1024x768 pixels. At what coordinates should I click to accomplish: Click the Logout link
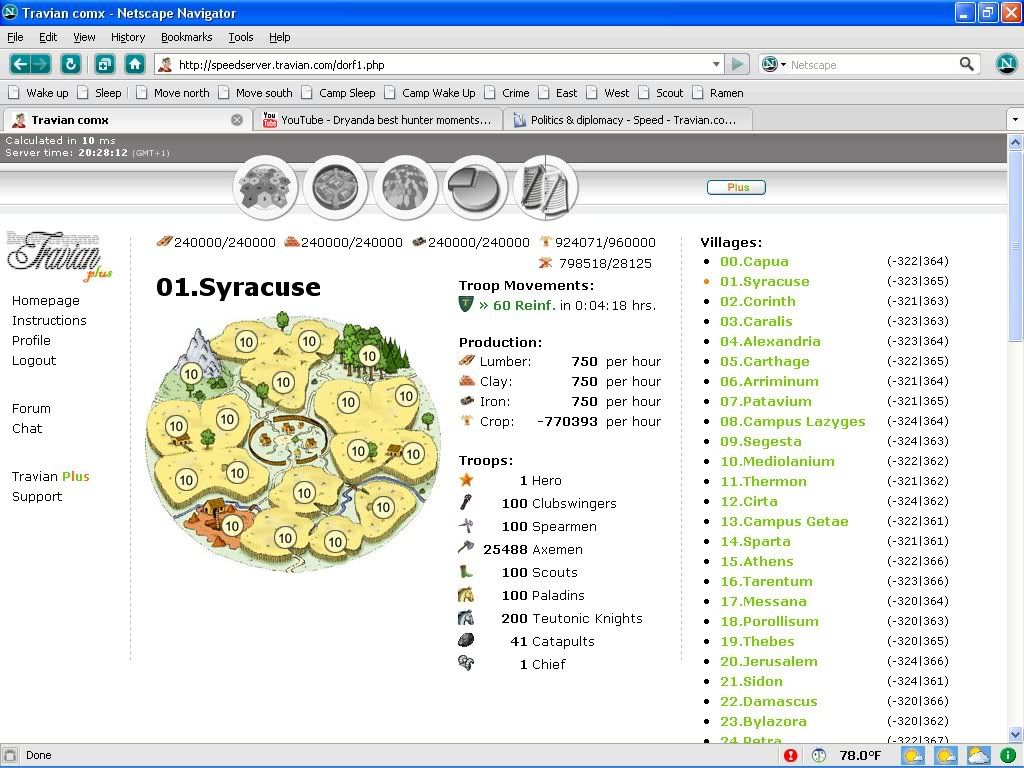(x=34, y=360)
